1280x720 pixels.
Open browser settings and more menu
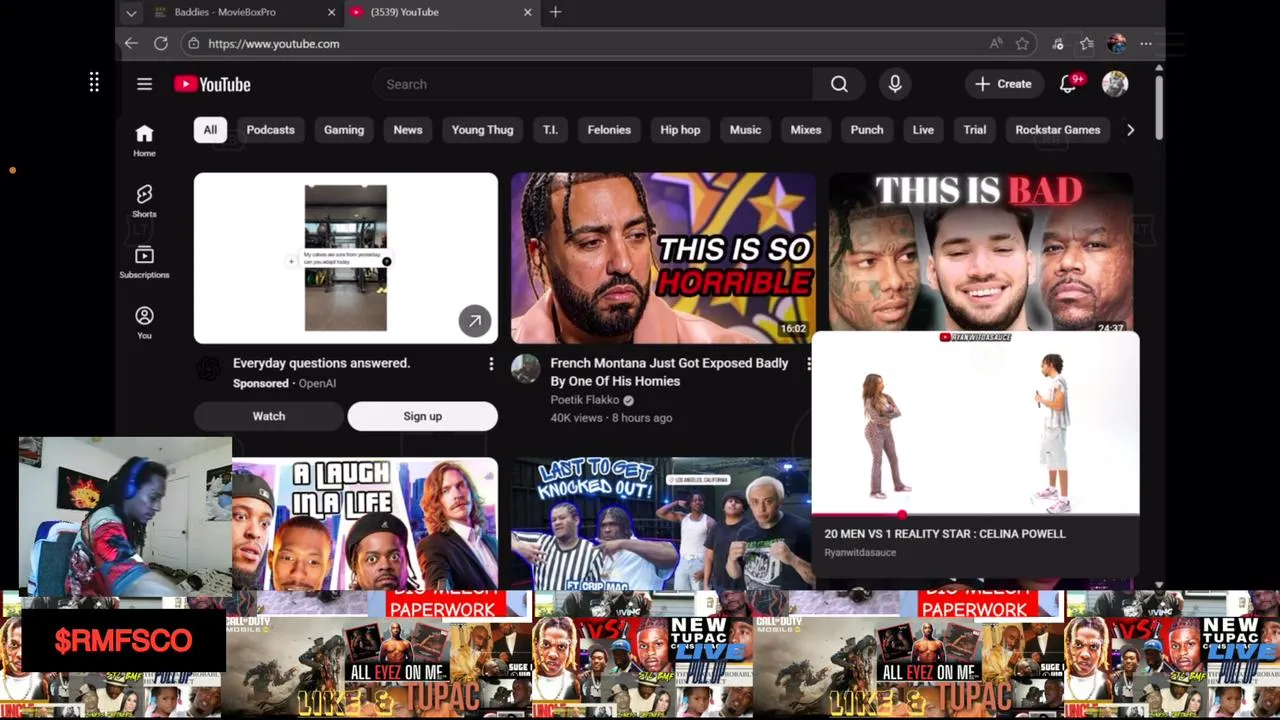[1146, 43]
